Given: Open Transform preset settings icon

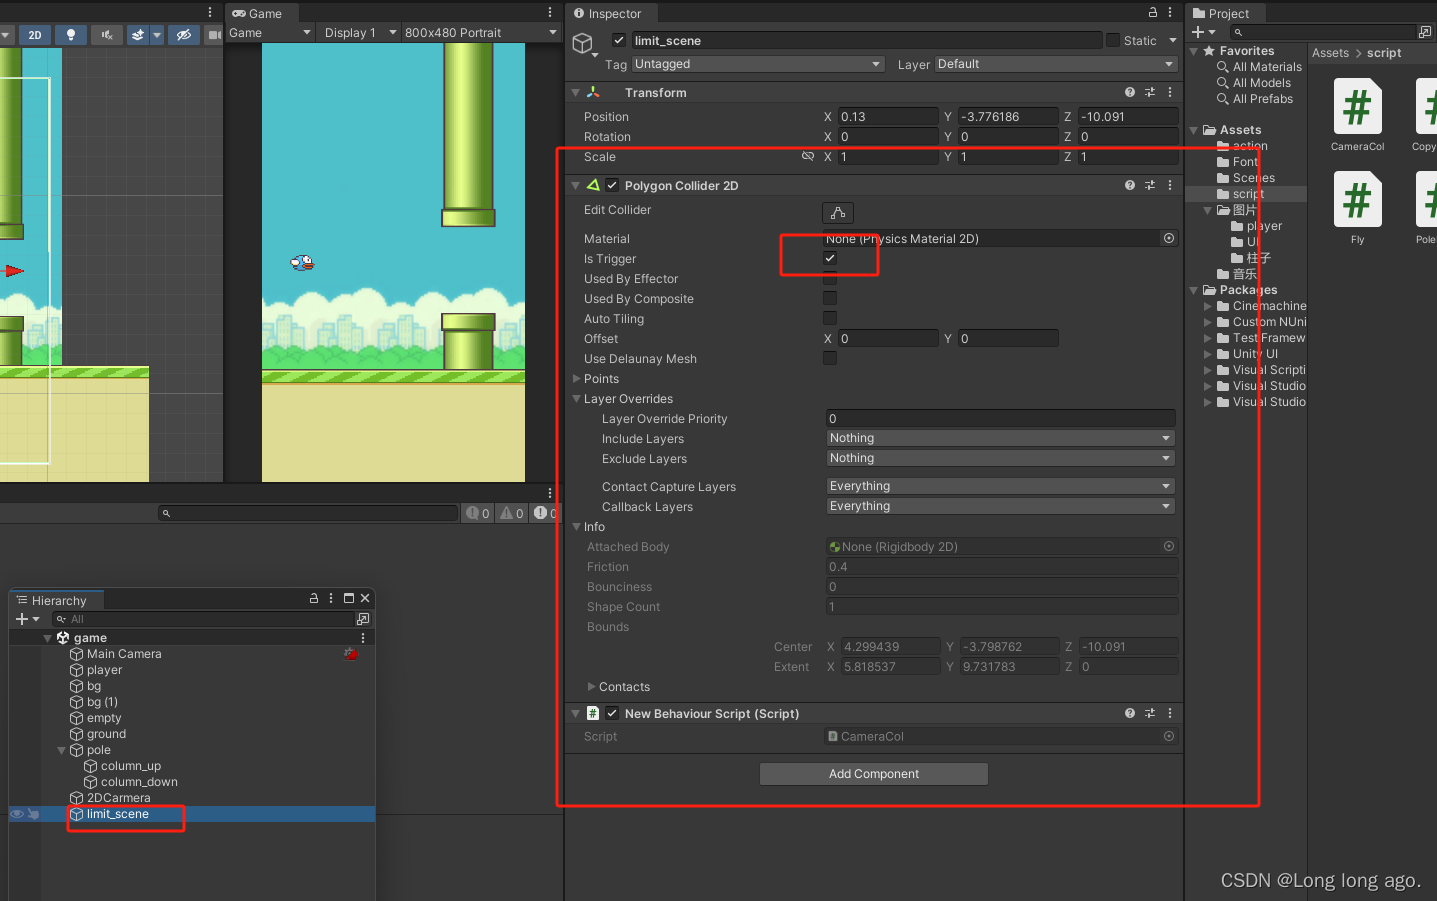Looking at the screenshot, I should pyautogui.click(x=1150, y=92).
